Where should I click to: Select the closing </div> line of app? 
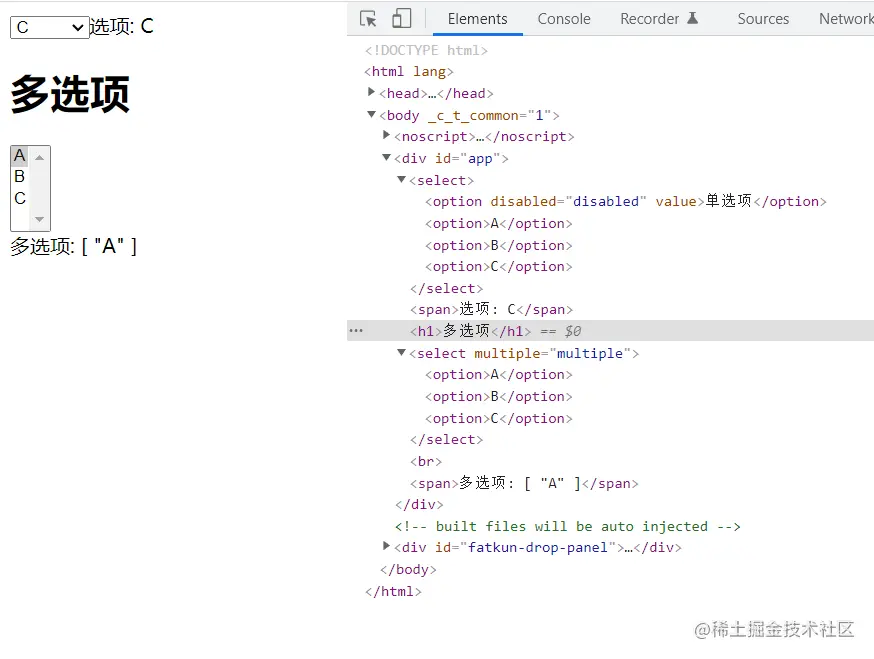(x=419, y=505)
